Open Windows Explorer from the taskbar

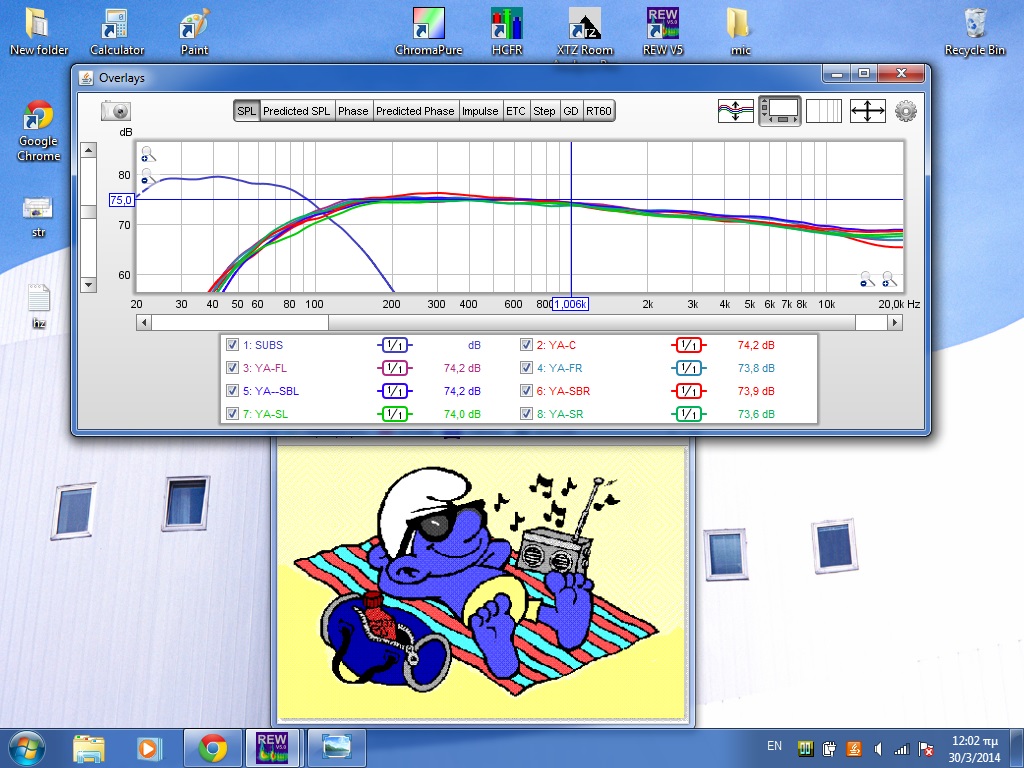click(89, 748)
